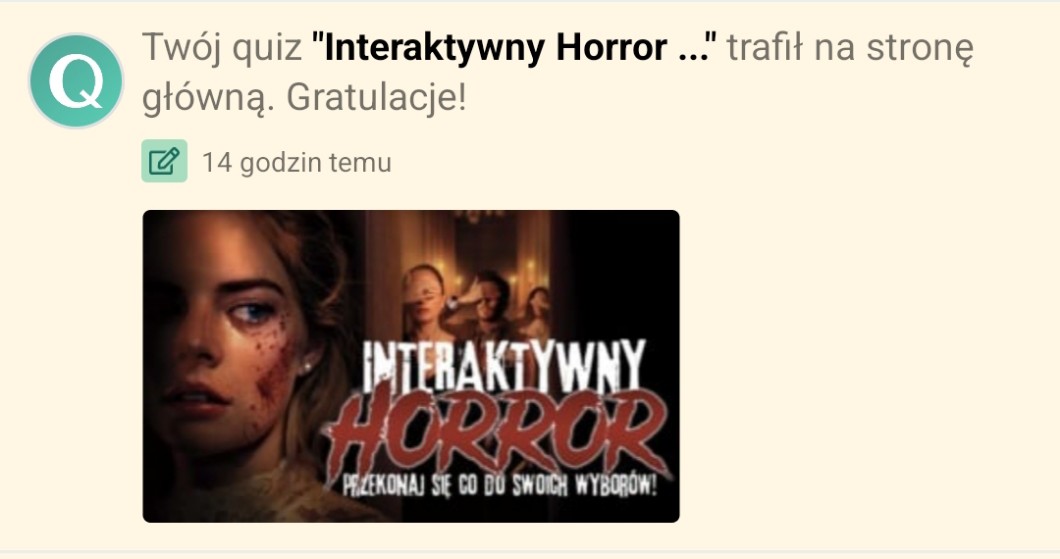1060x559 pixels.
Task: Select the "trafił na stronę" message text
Action: (x=850, y=47)
